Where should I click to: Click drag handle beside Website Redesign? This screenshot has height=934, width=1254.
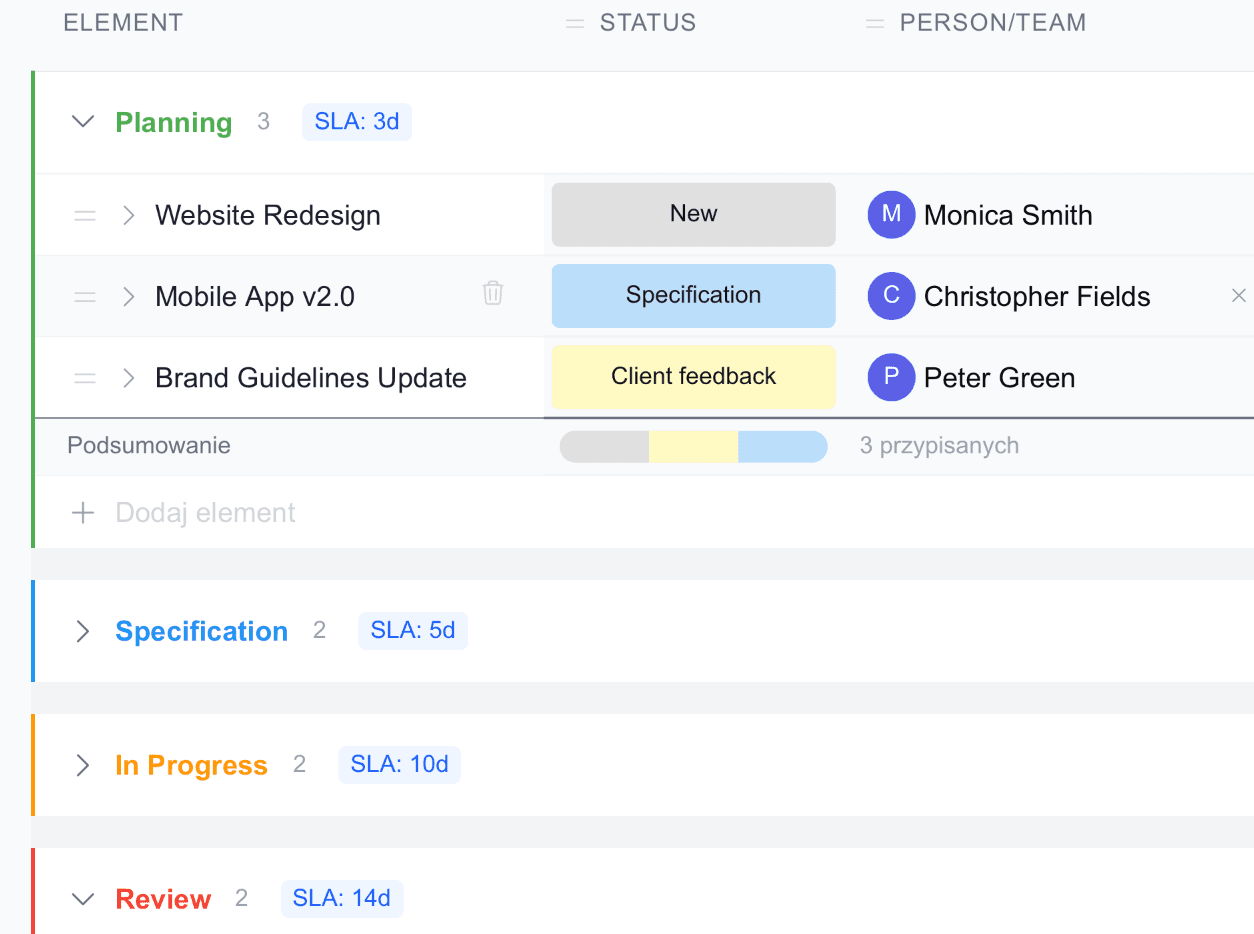(85, 215)
